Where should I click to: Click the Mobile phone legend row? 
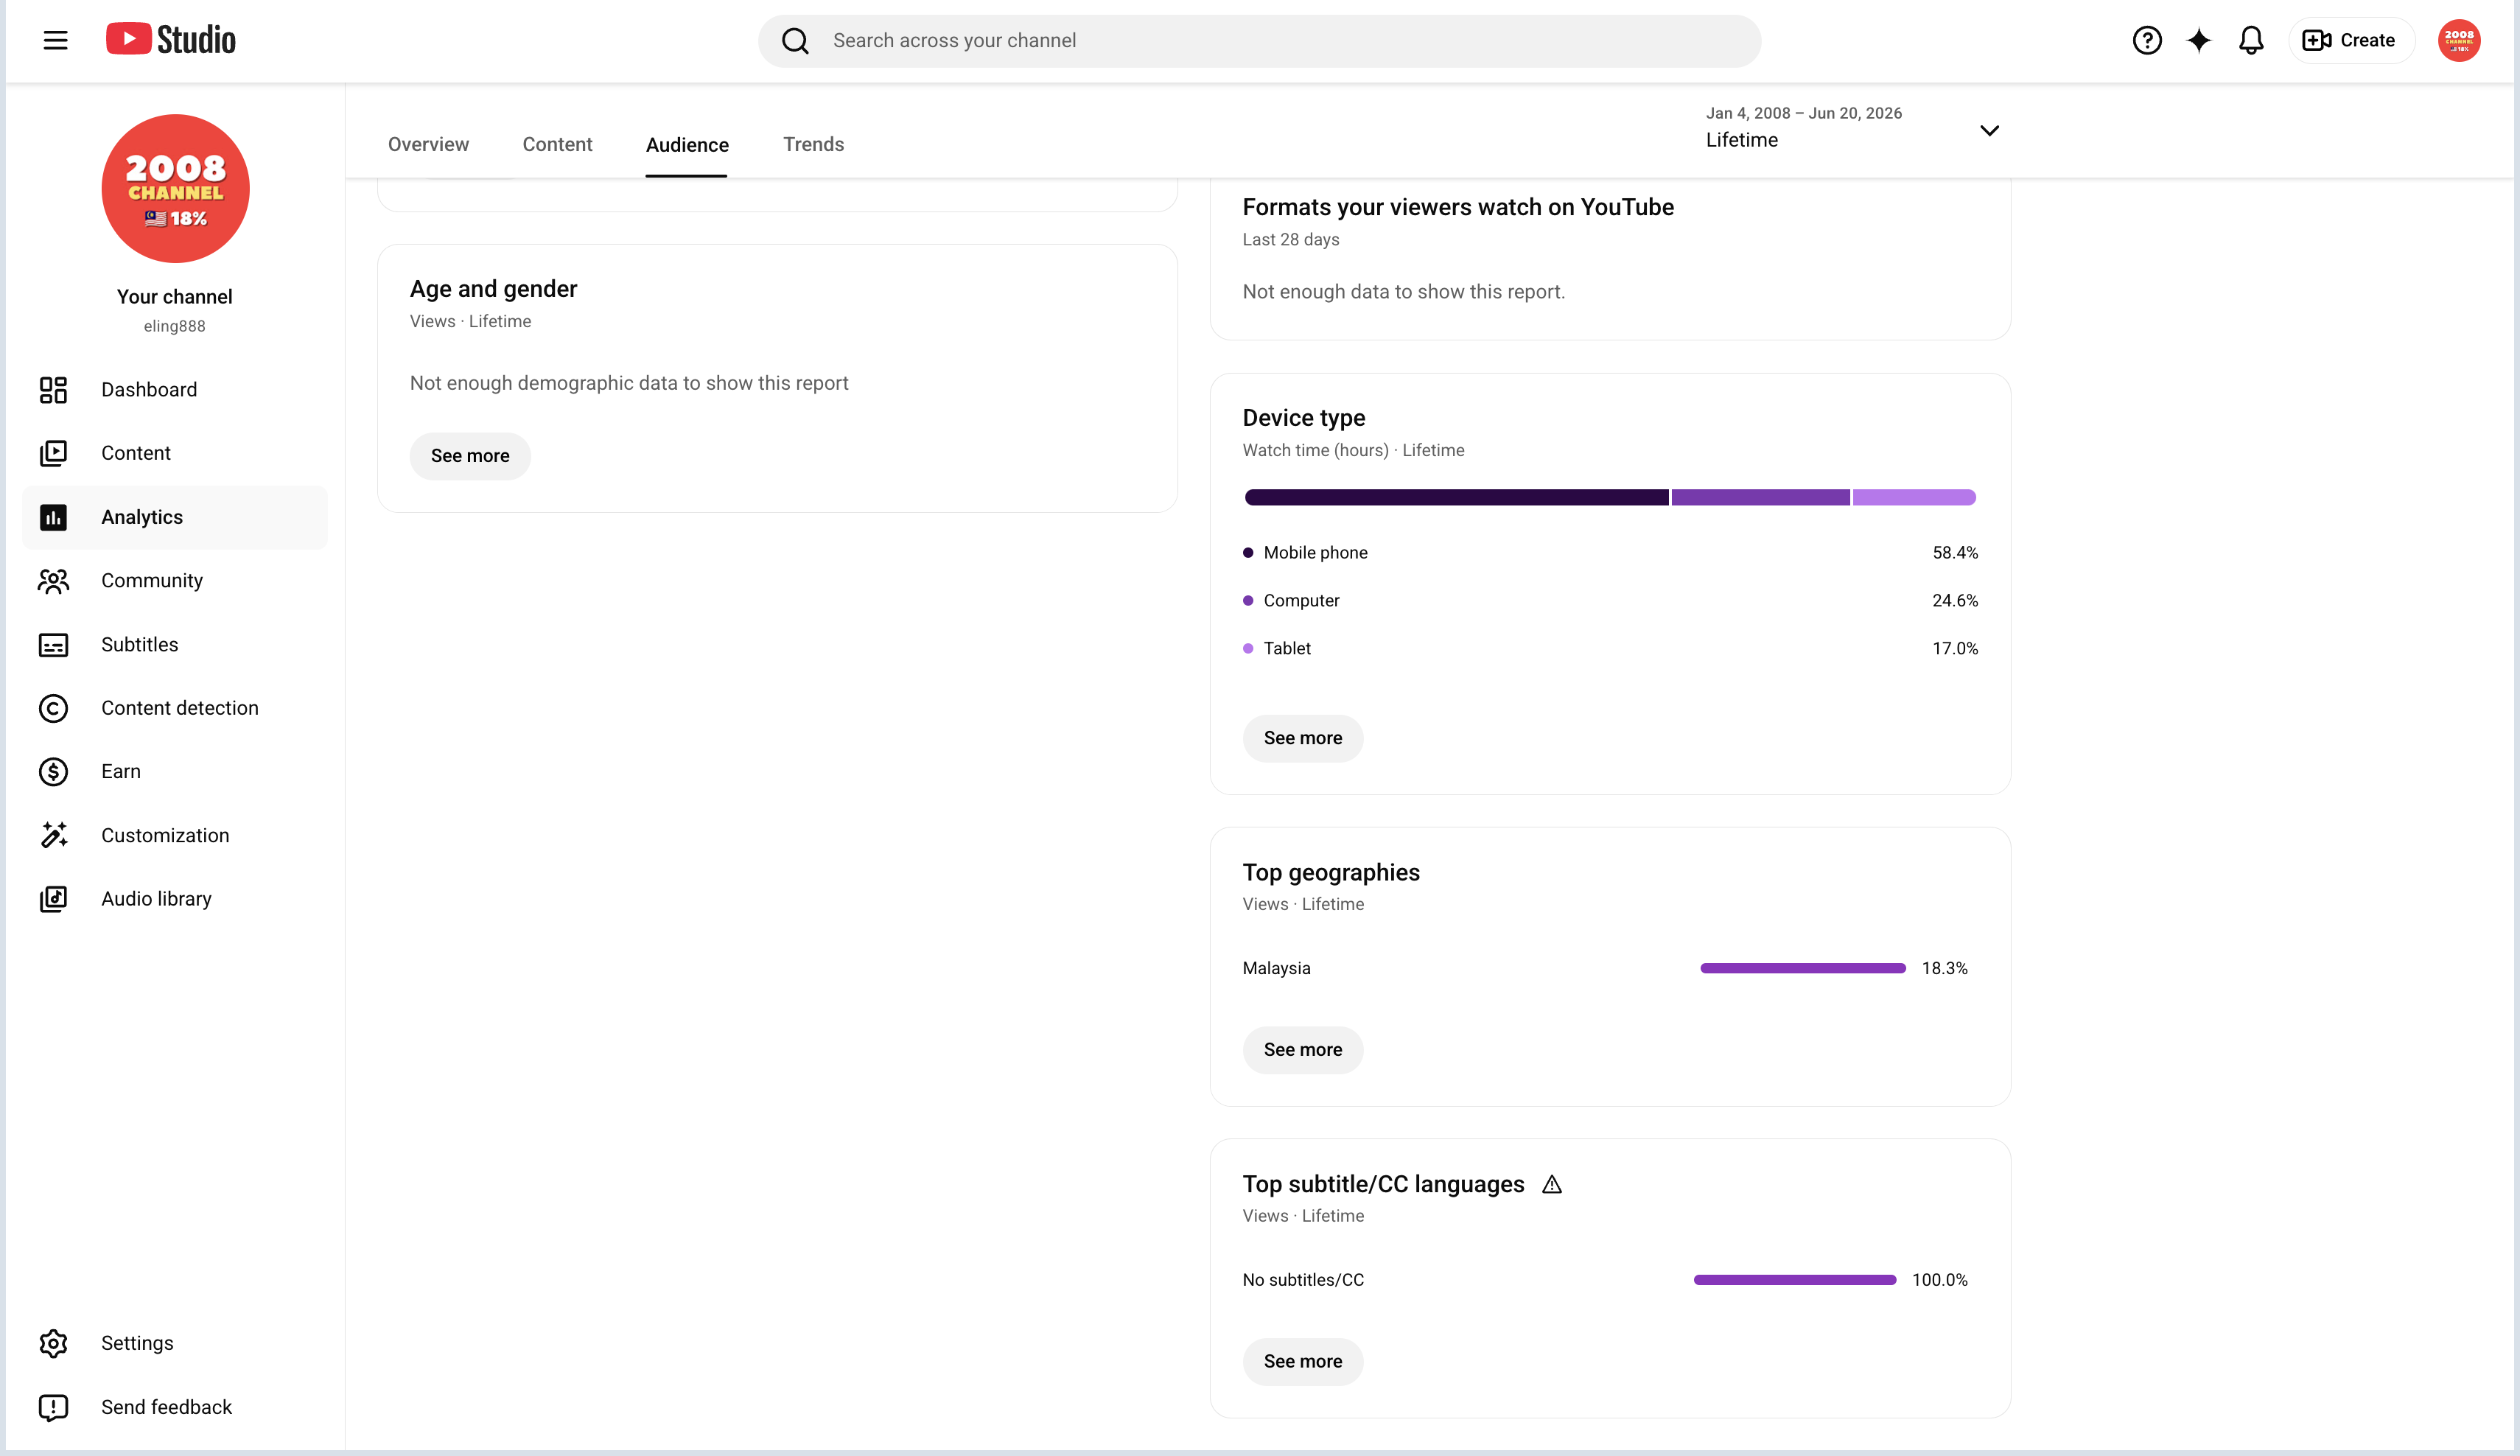click(x=1610, y=553)
